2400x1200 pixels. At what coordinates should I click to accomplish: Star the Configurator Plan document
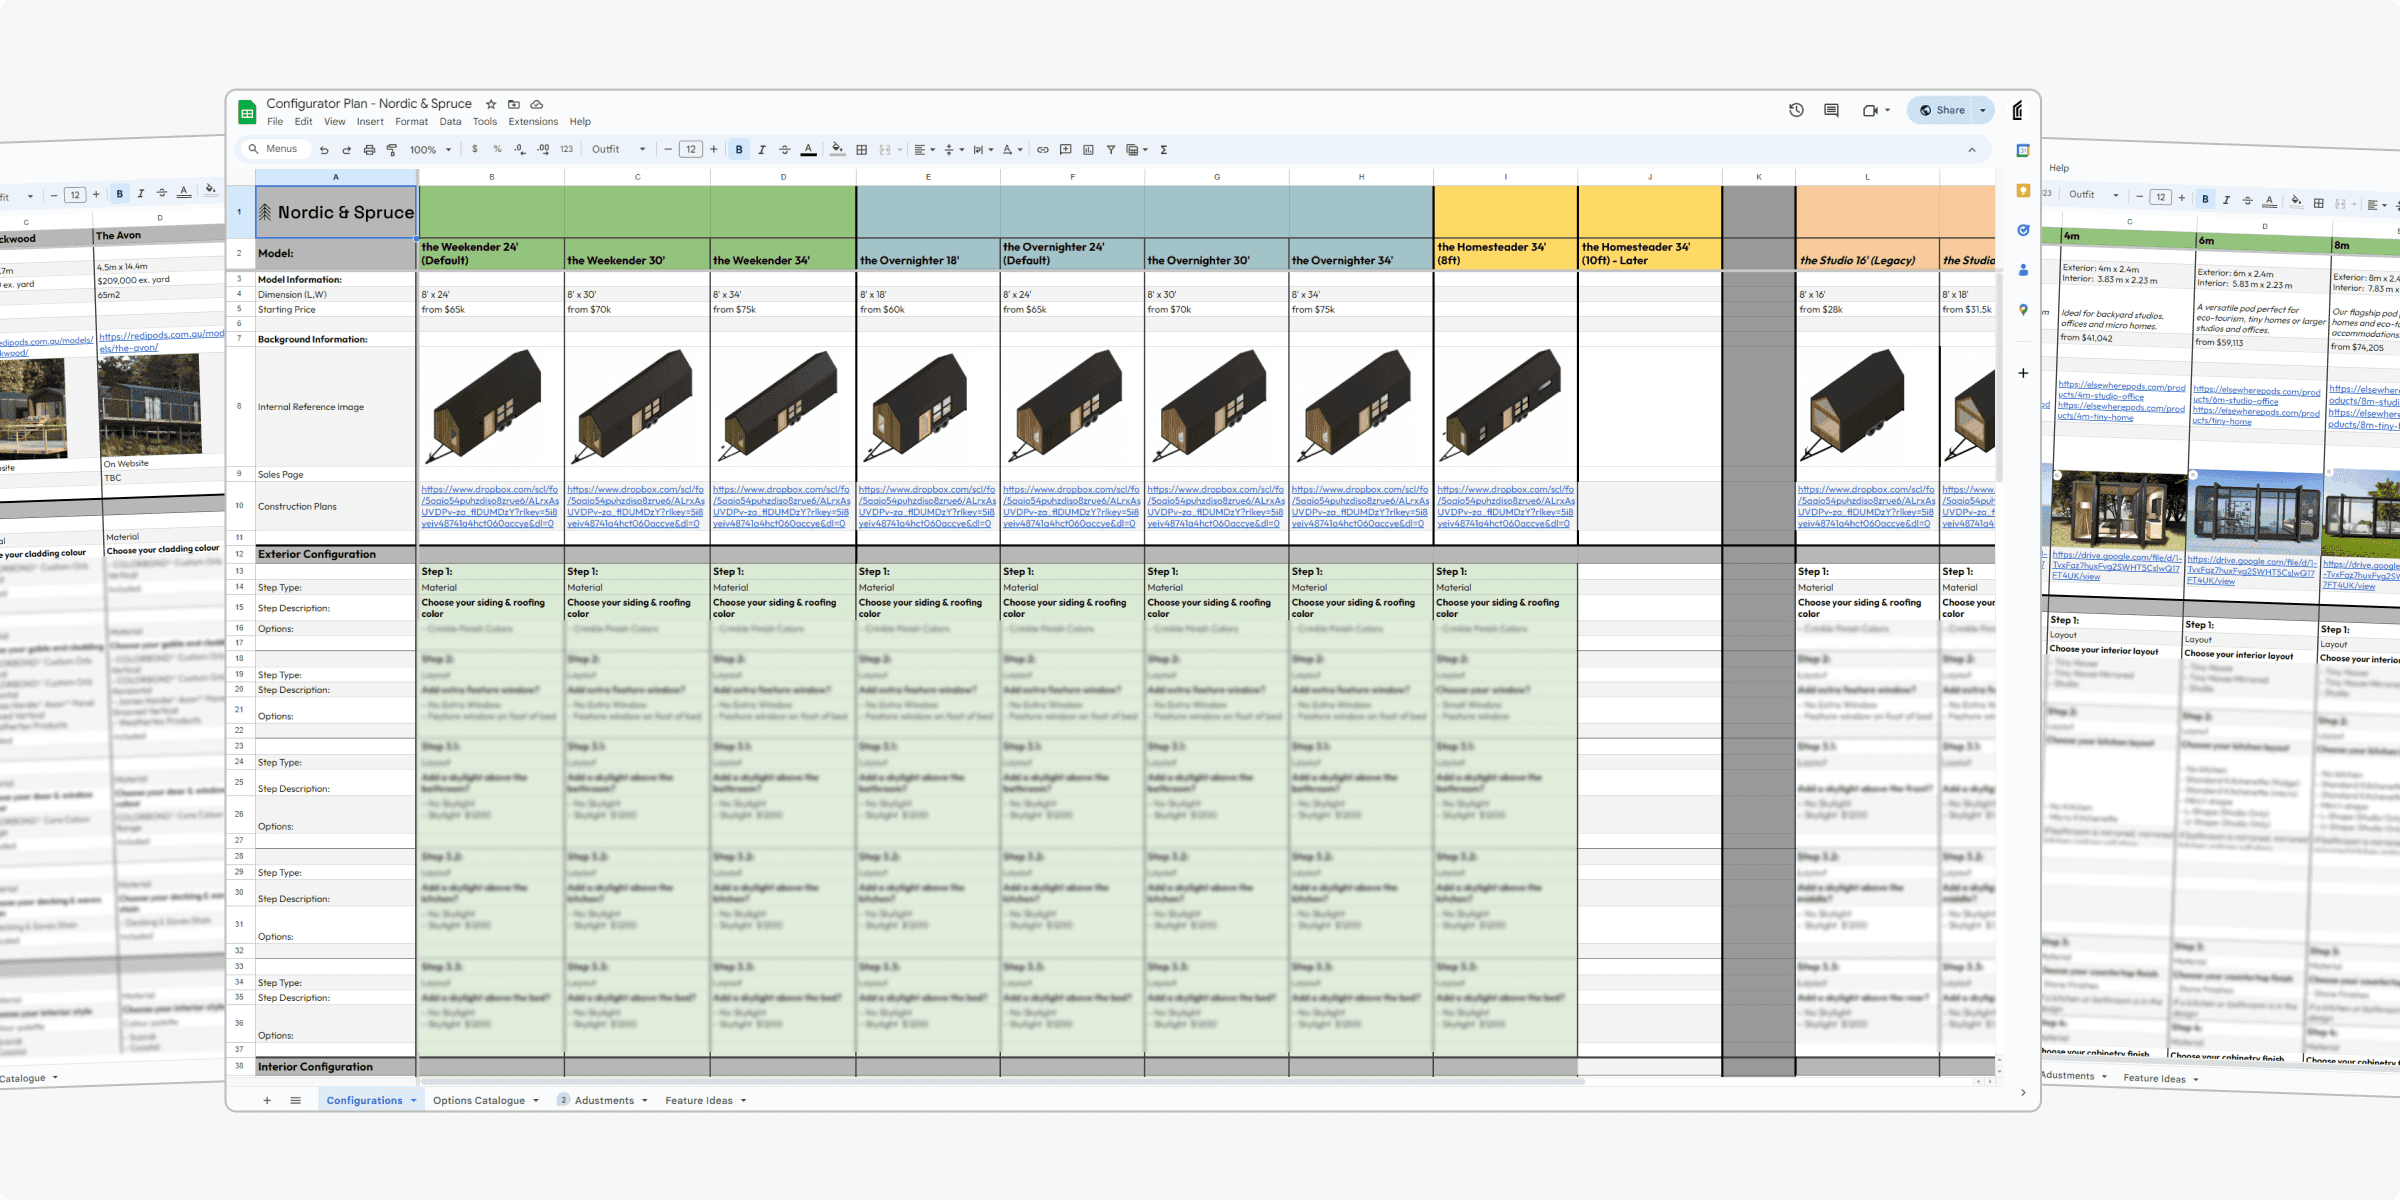pyautogui.click(x=491, y=104)
